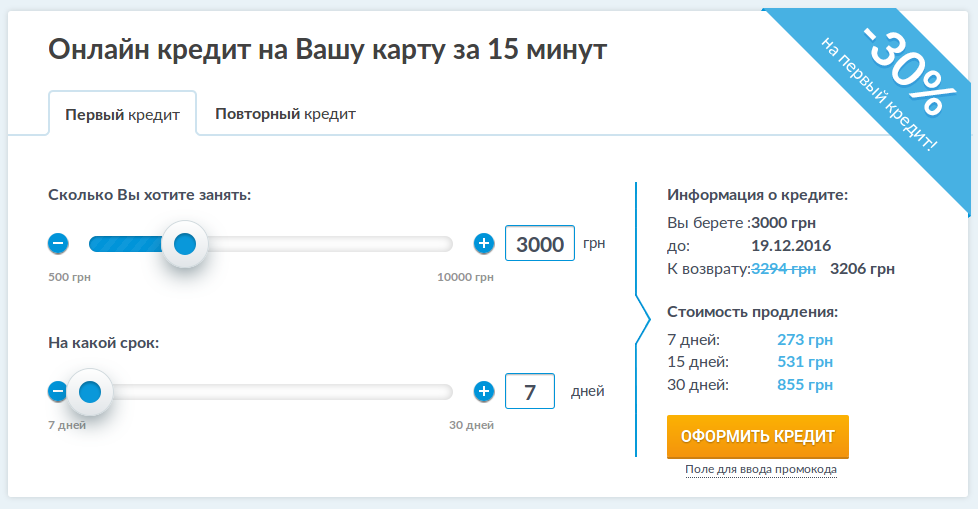Click the loan term slider handle
Image resolution: width=978 pixels, height=509 pixels.
90,391
